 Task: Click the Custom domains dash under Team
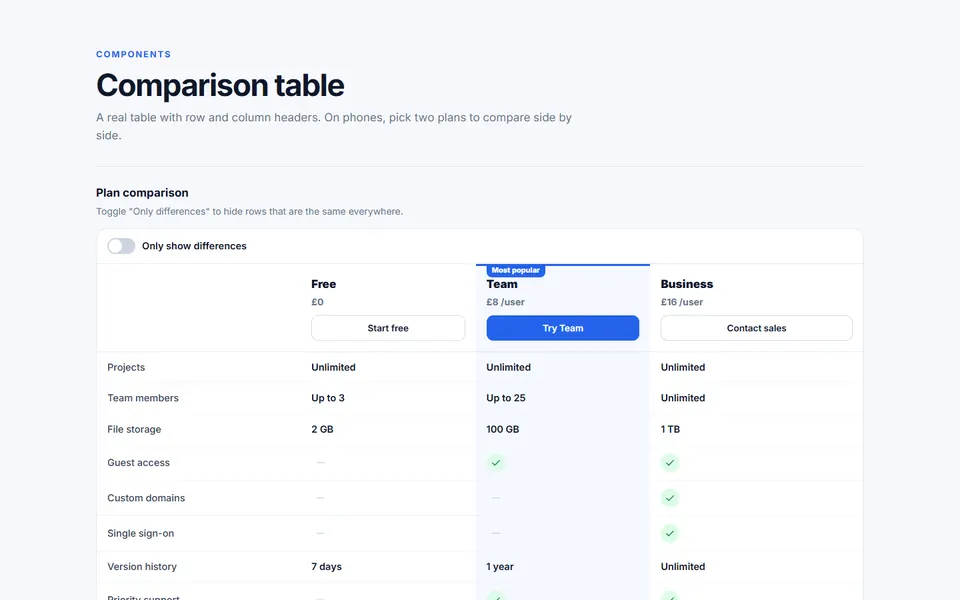tap(496, 498)
